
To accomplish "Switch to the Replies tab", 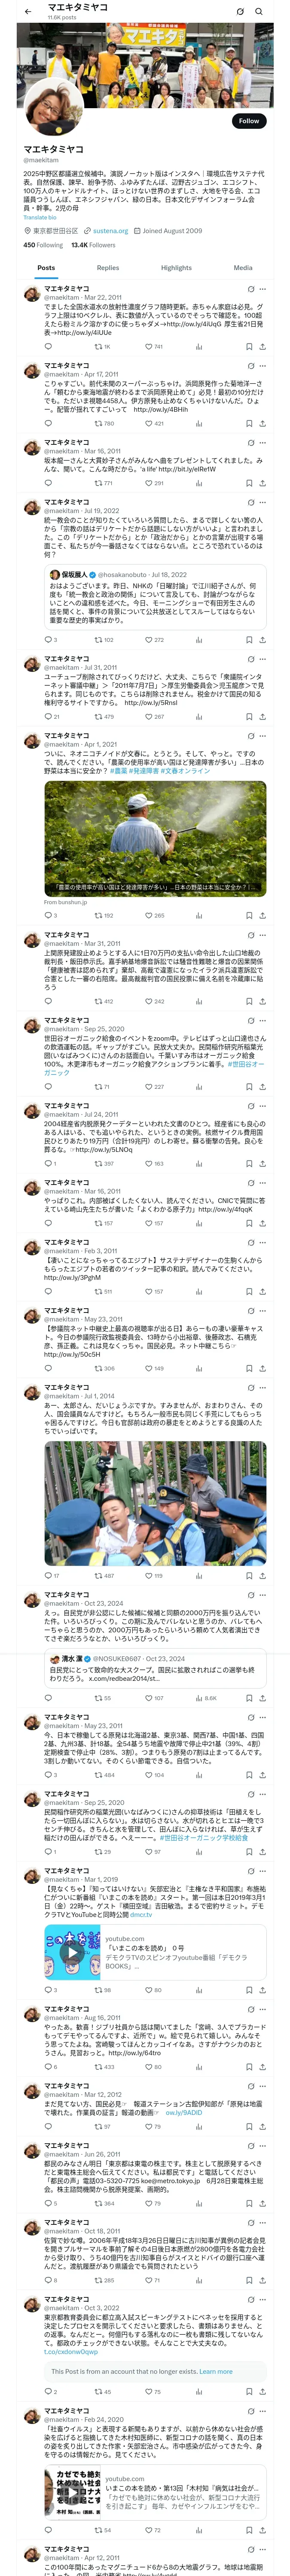I will coord(108,268).
